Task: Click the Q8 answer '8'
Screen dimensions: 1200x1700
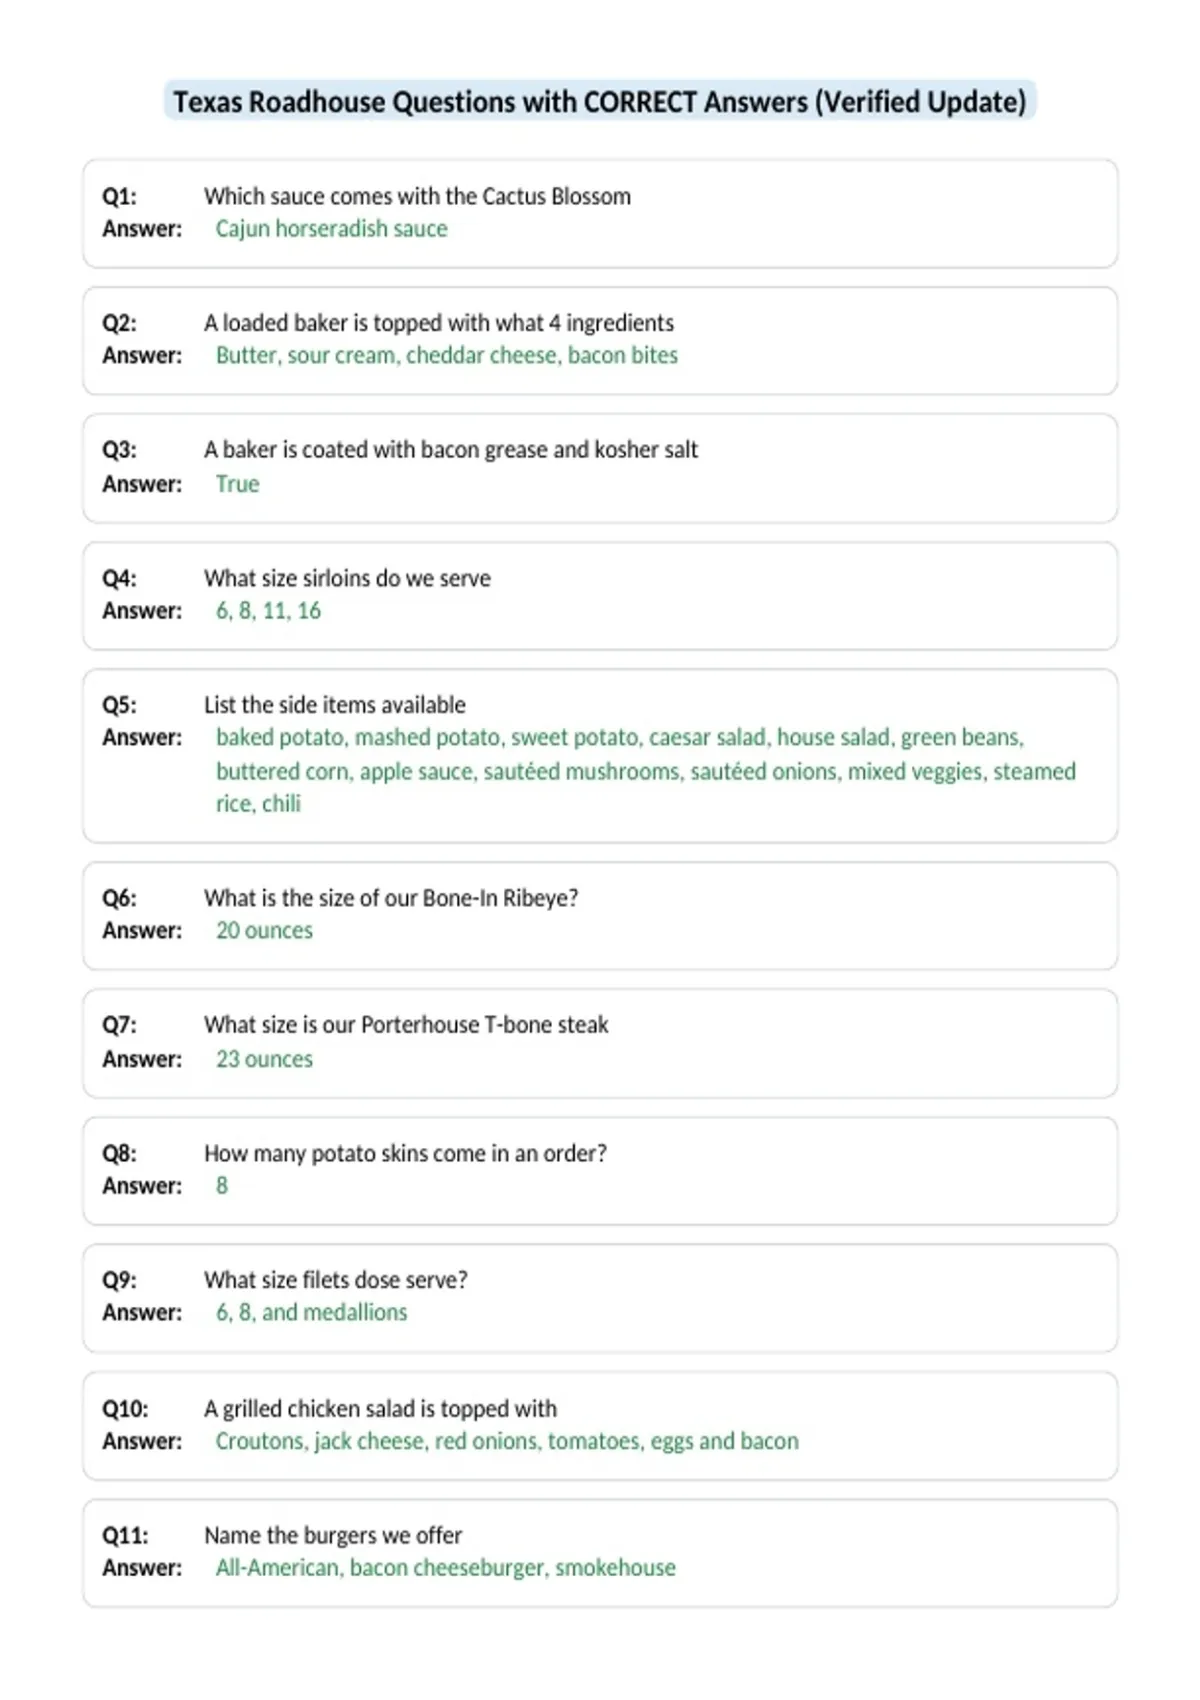Action: (222, 1186)
